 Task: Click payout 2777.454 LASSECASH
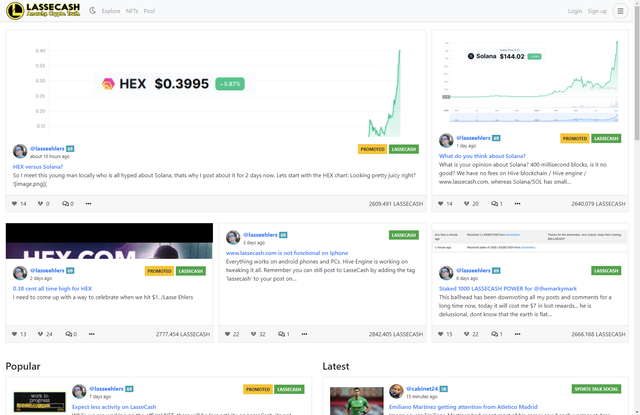pyautogui.click(x=183, y=334)
